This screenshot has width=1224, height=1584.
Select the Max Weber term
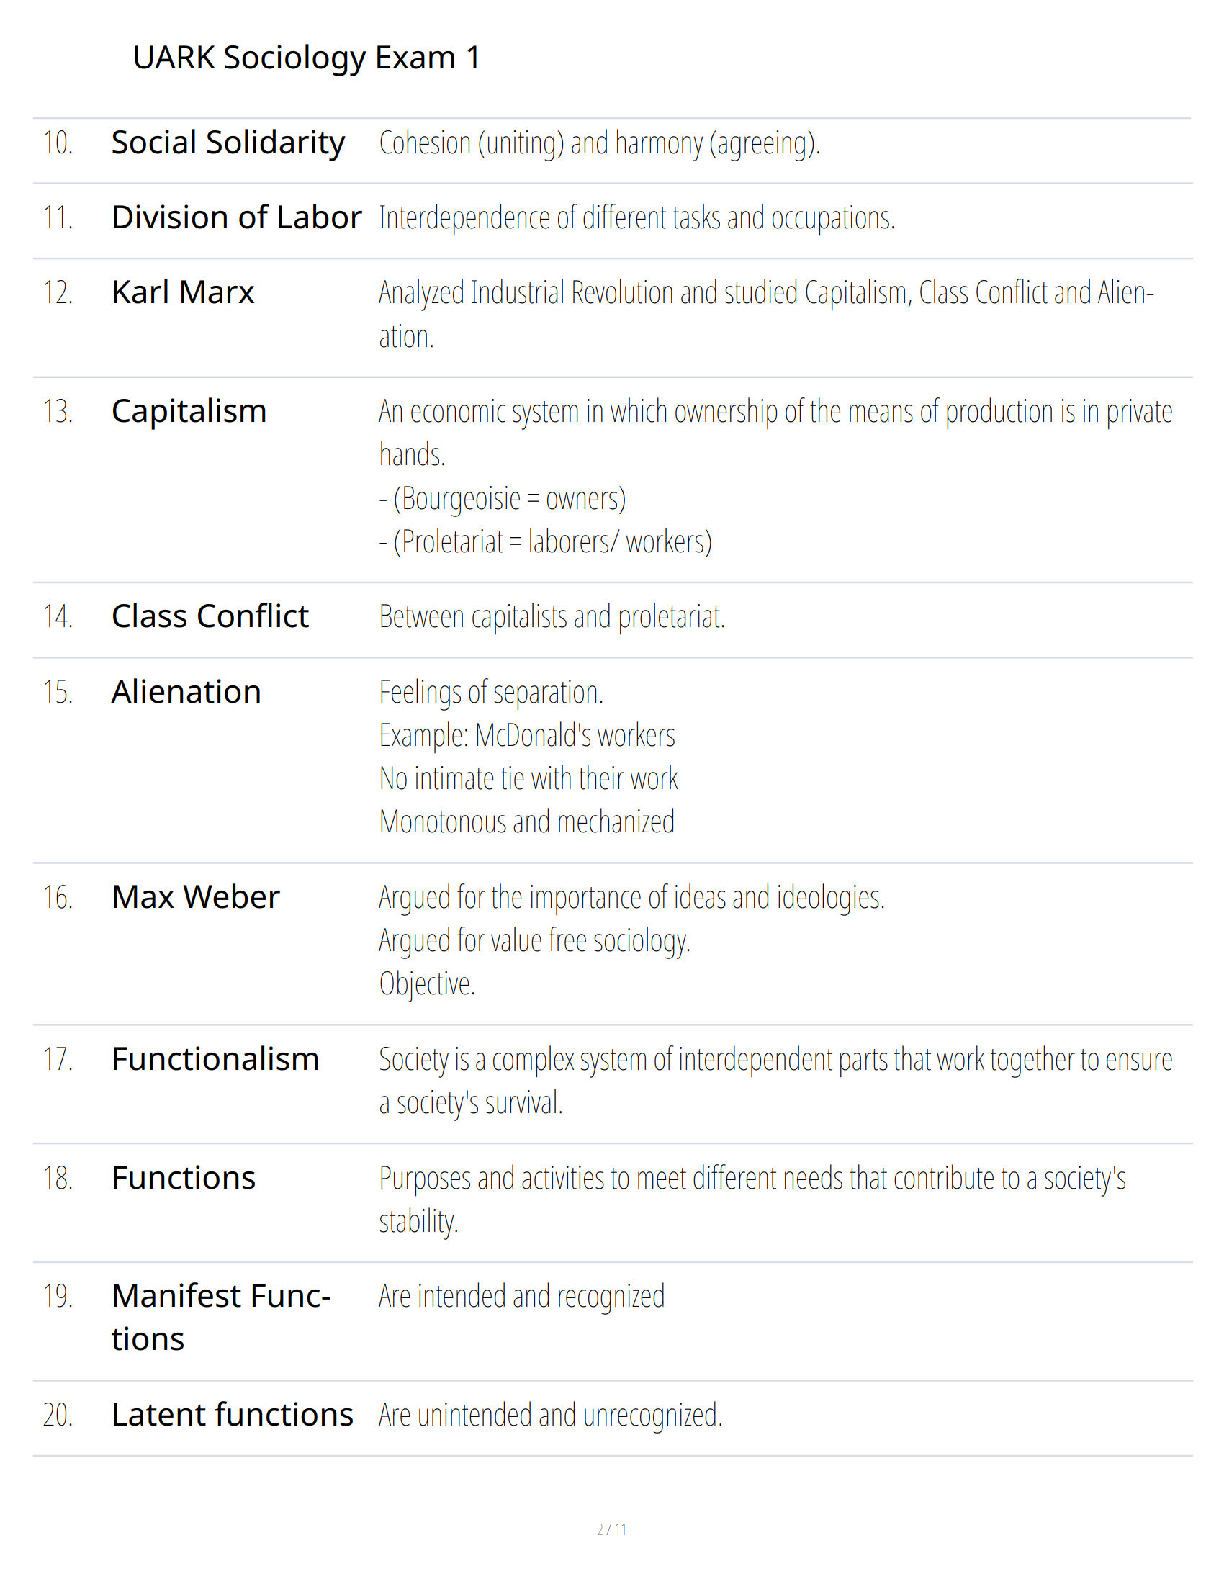point(195,897)
